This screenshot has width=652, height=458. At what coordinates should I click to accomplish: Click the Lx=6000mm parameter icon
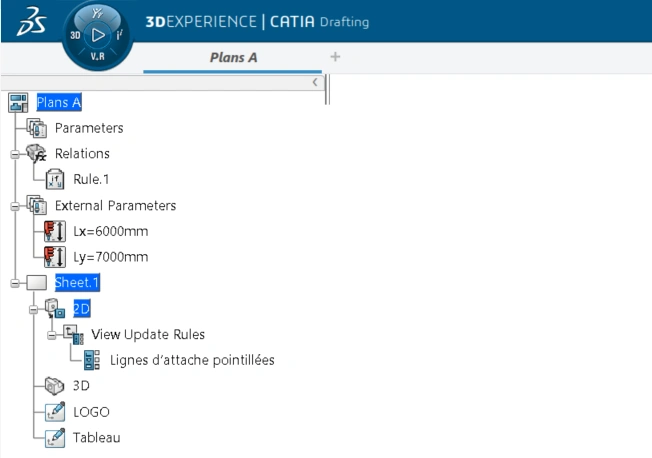(56, 232)
